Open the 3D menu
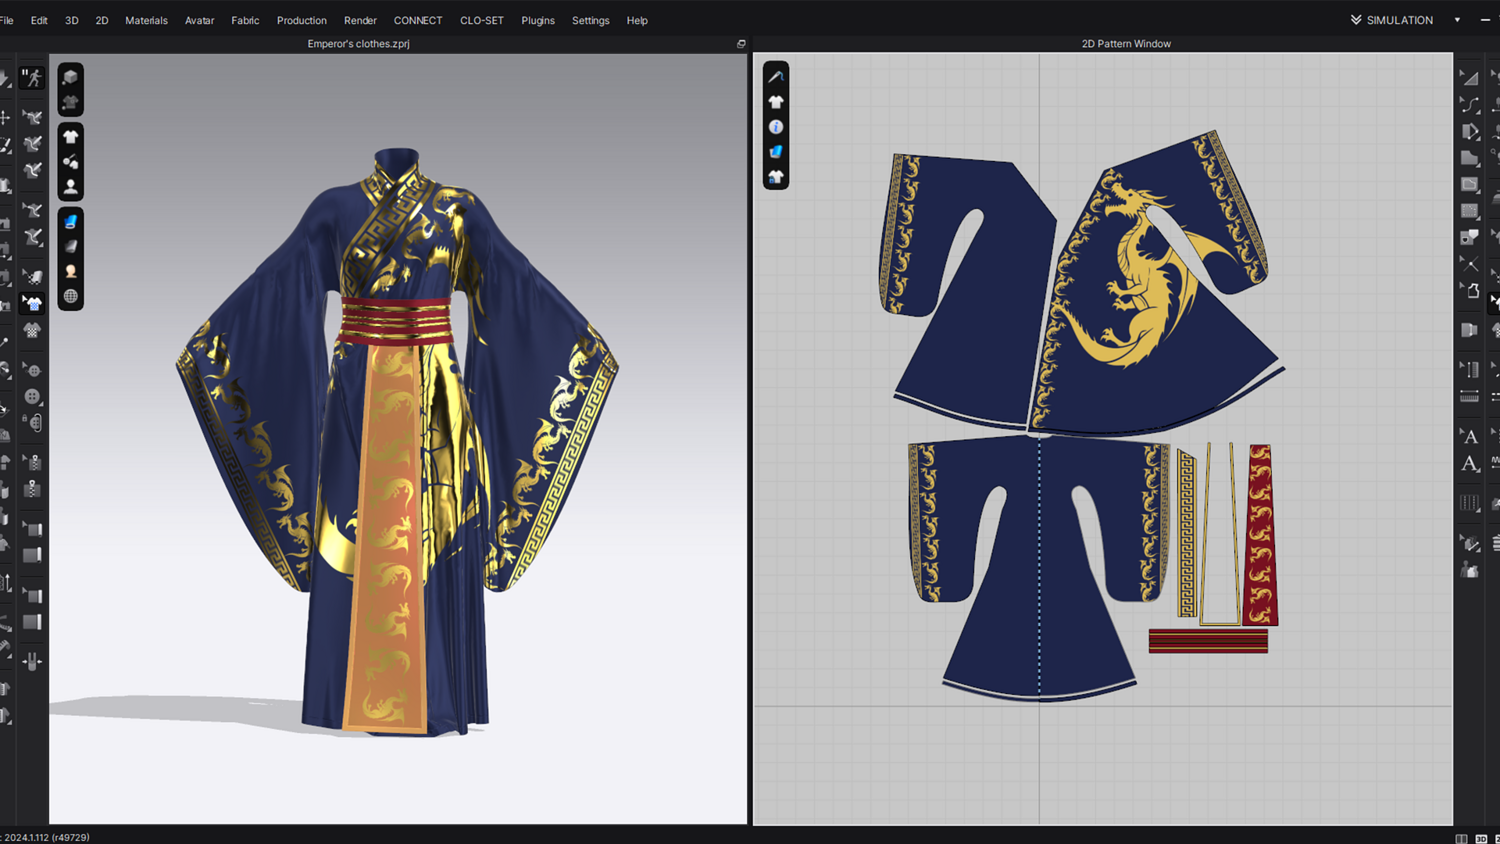The image size is (1500, 844). [x=72, y=20]
